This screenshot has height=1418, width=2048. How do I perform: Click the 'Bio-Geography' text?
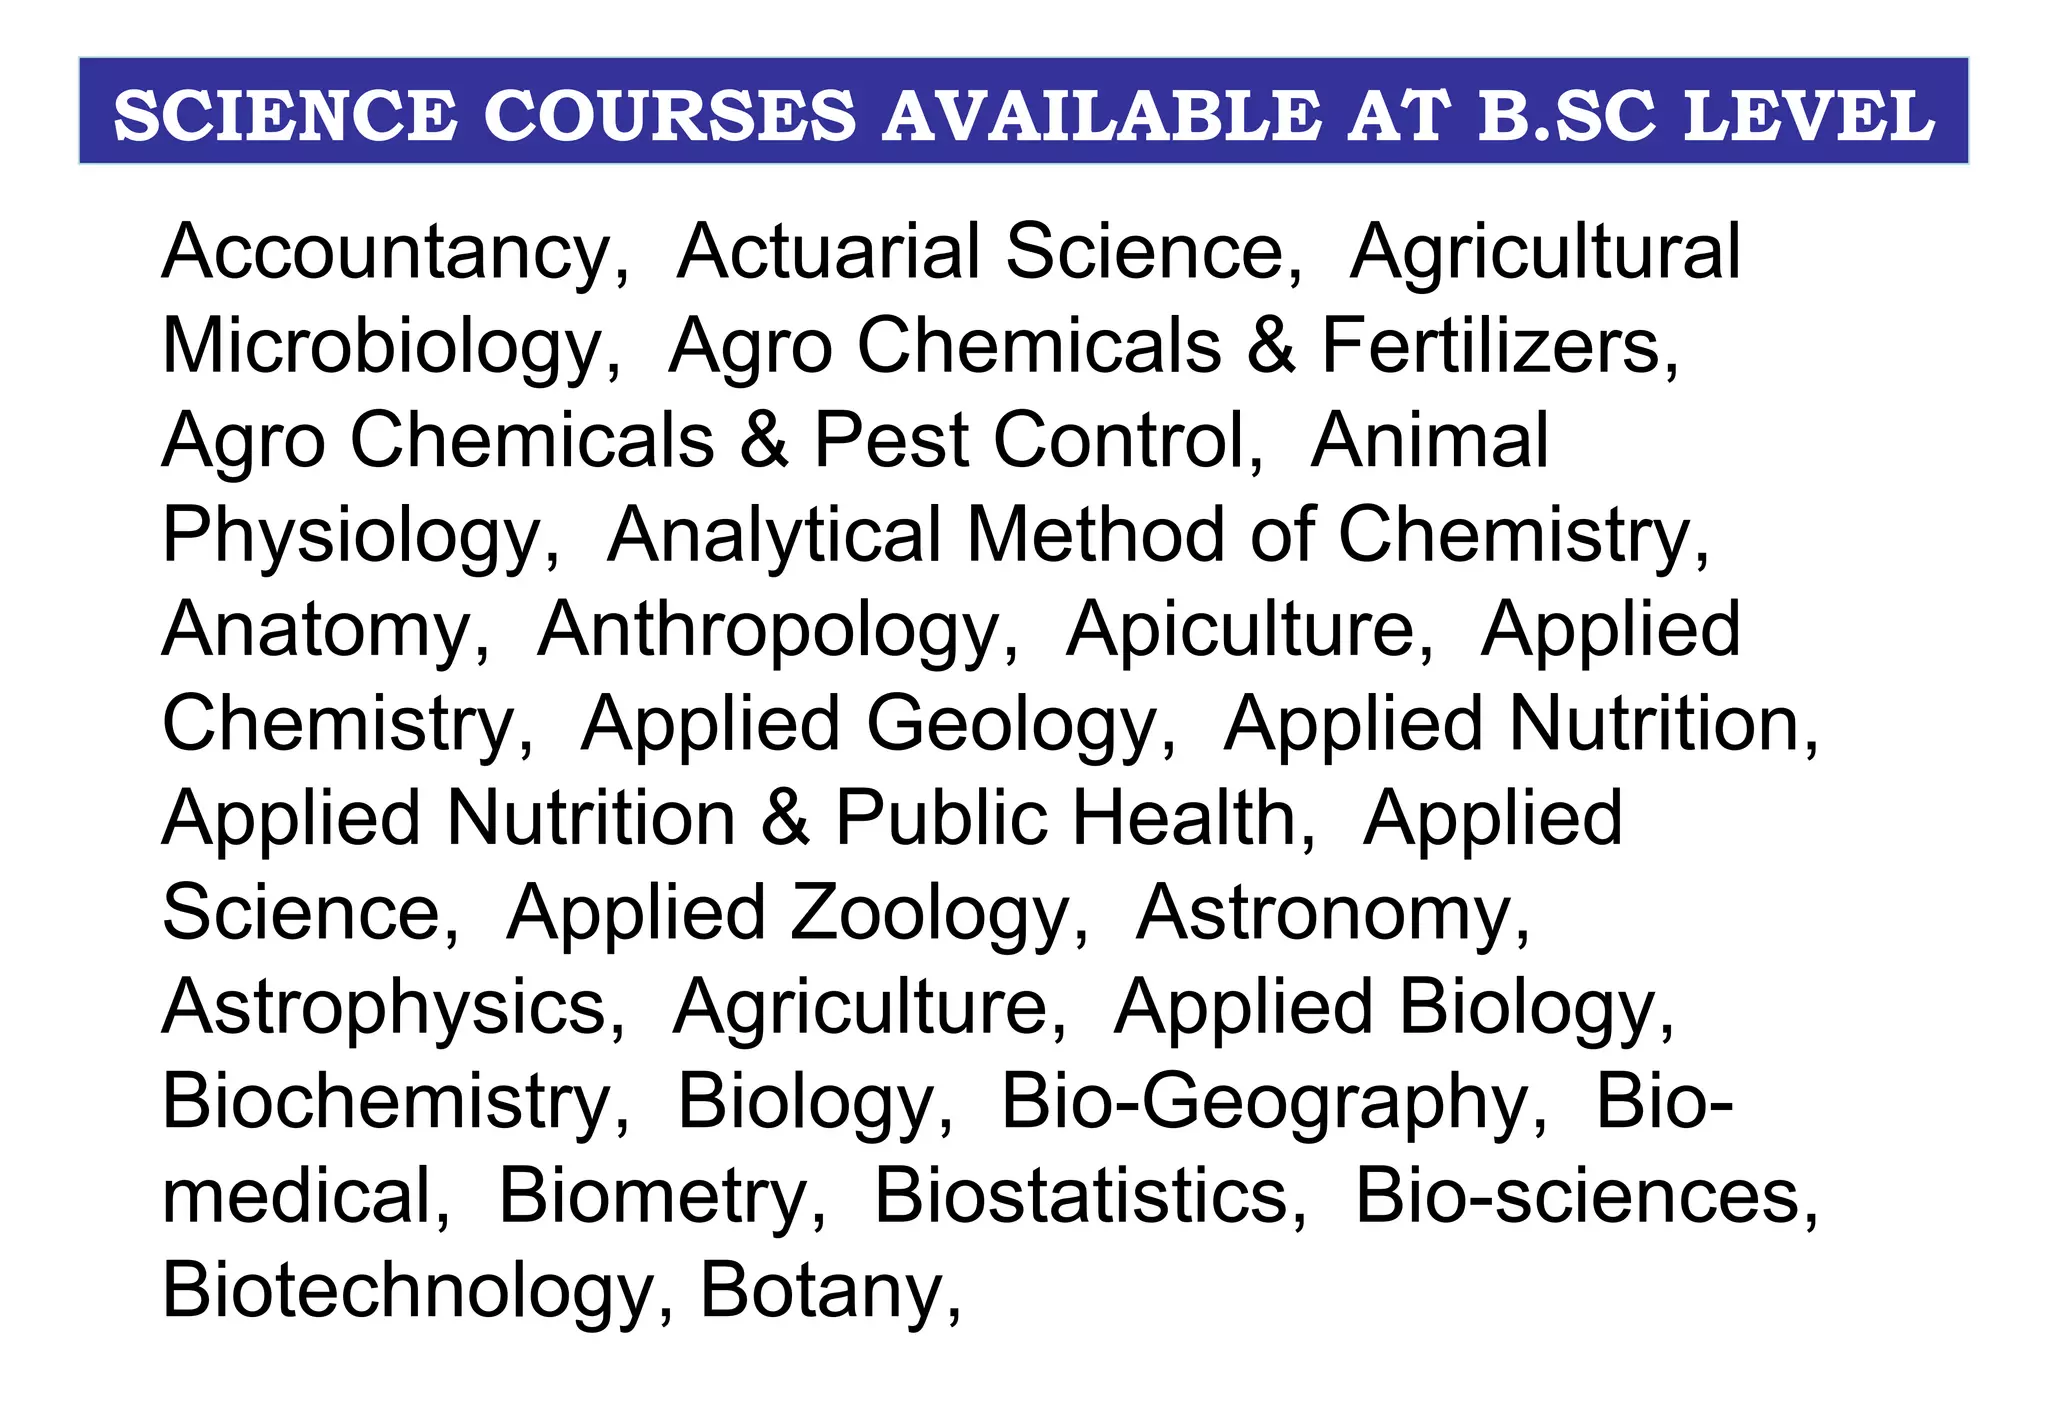pos(1265,1102)
